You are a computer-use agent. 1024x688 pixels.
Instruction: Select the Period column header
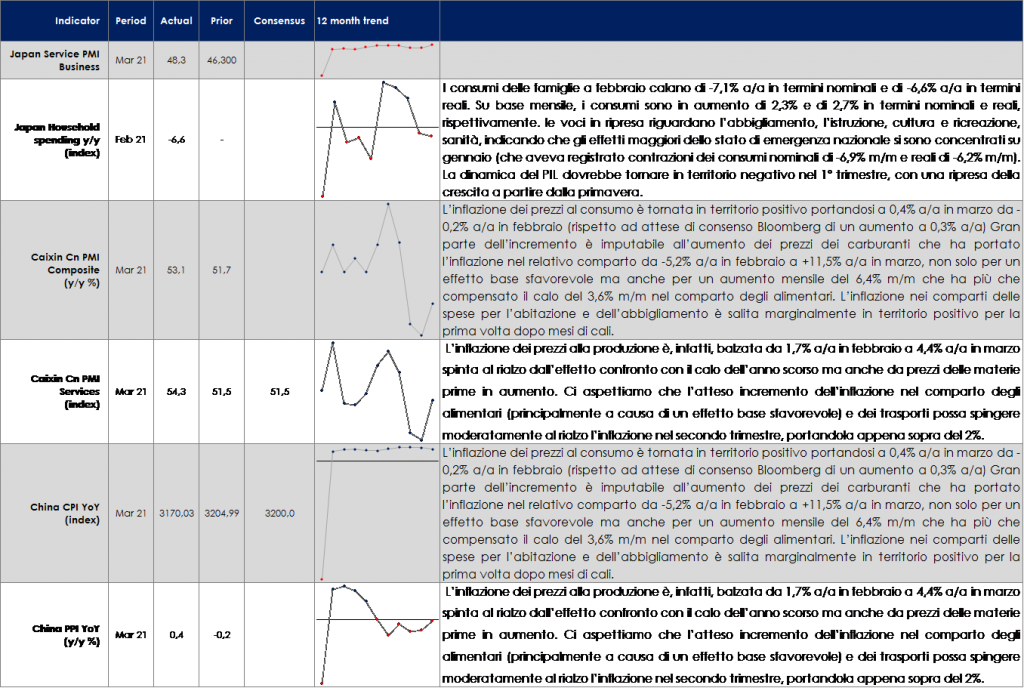[131, 20]
